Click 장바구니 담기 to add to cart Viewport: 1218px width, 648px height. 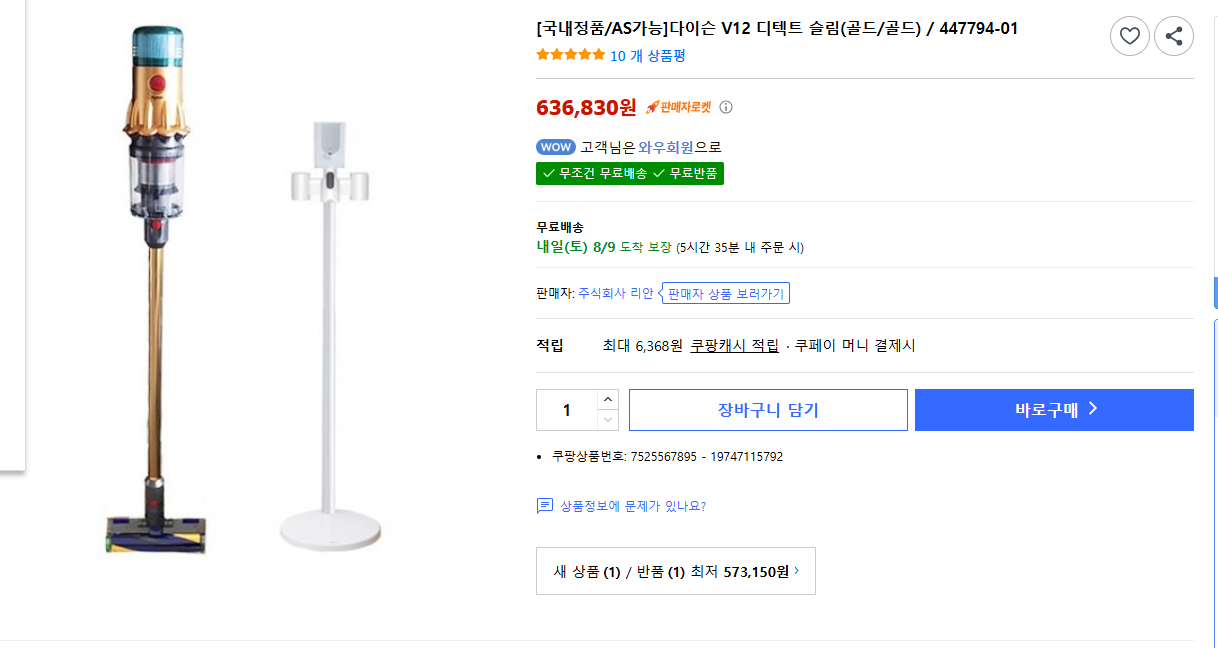coord(768,409)
